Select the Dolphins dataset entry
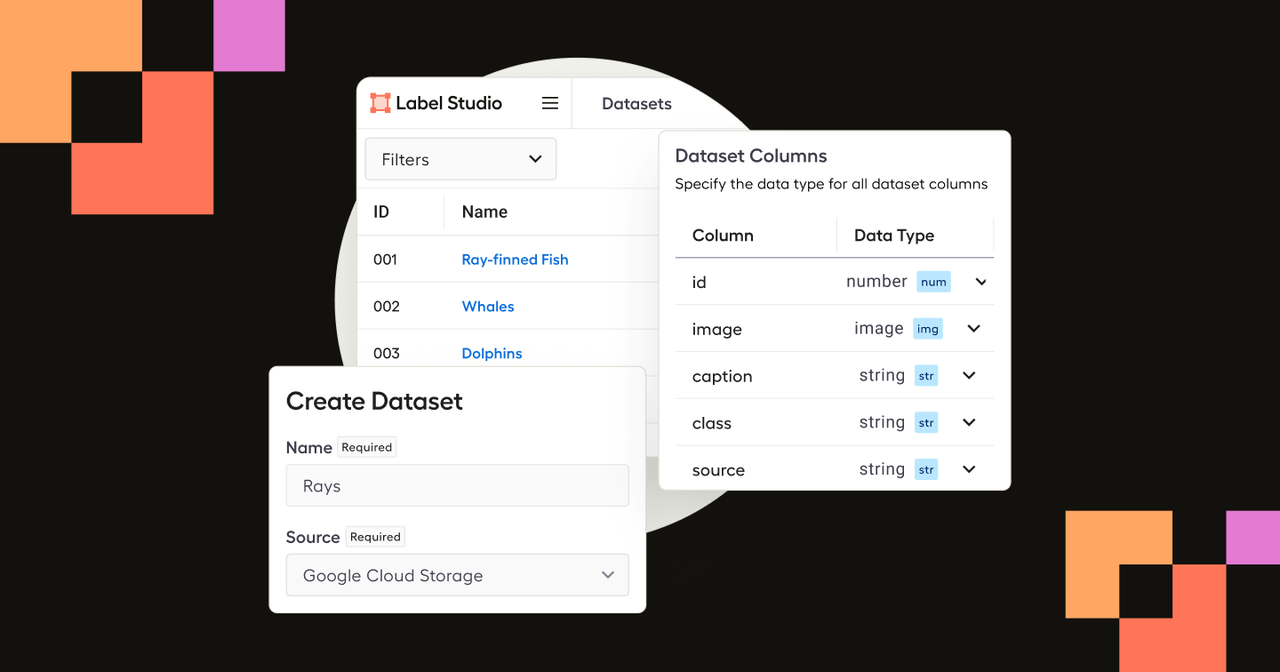Viewport: 1280px width, 672px height. (492, 353)
